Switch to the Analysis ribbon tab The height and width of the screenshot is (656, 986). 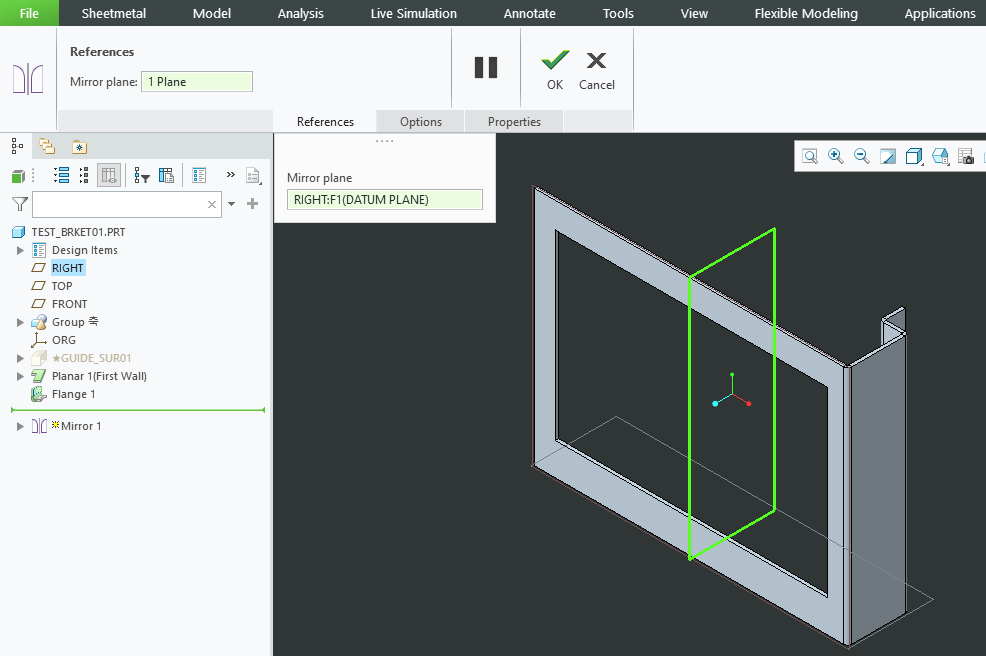click(301, 13)
